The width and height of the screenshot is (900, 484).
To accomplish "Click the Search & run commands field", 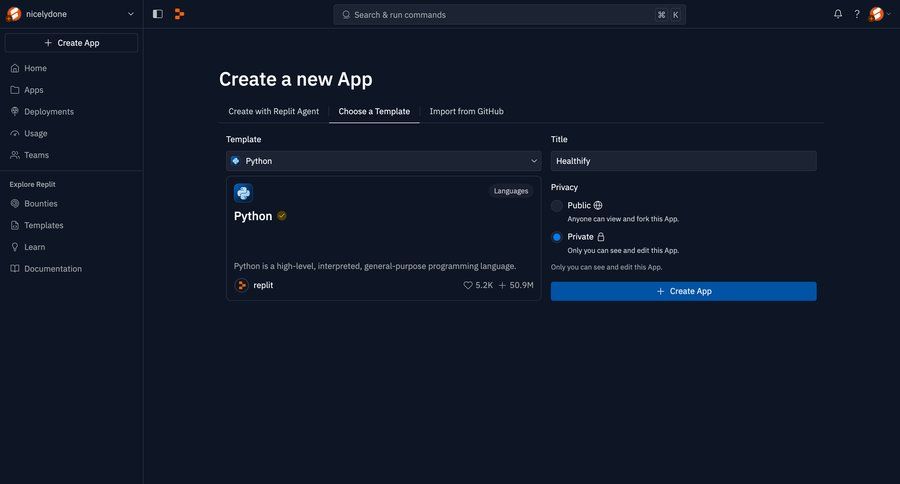I will pos(510,14).
